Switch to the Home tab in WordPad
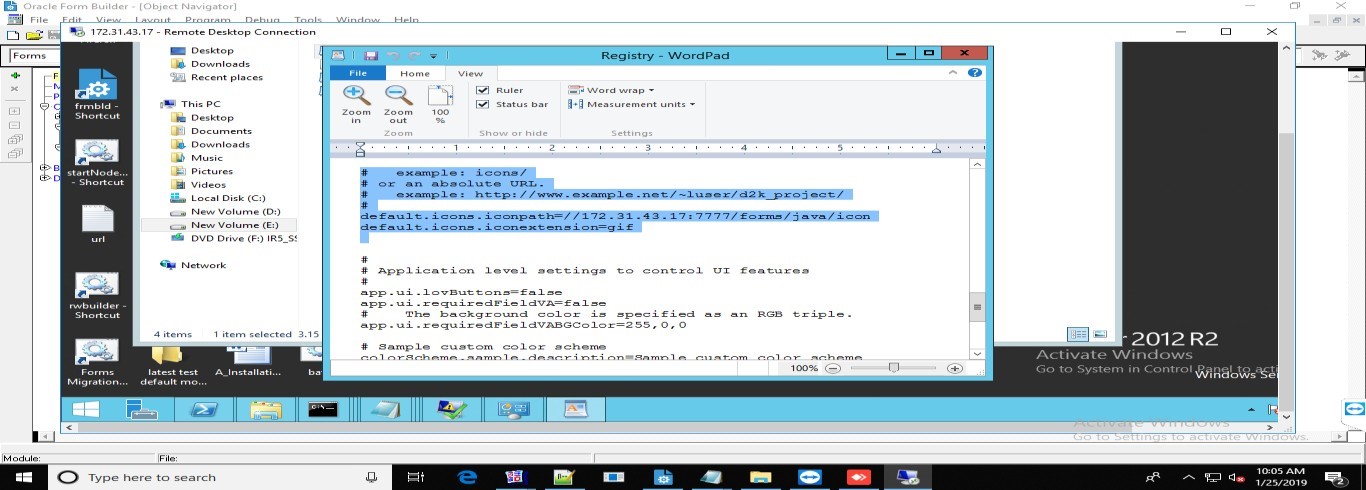The height and width of the screenshot is (490, 1366). [x=415, y=73]
